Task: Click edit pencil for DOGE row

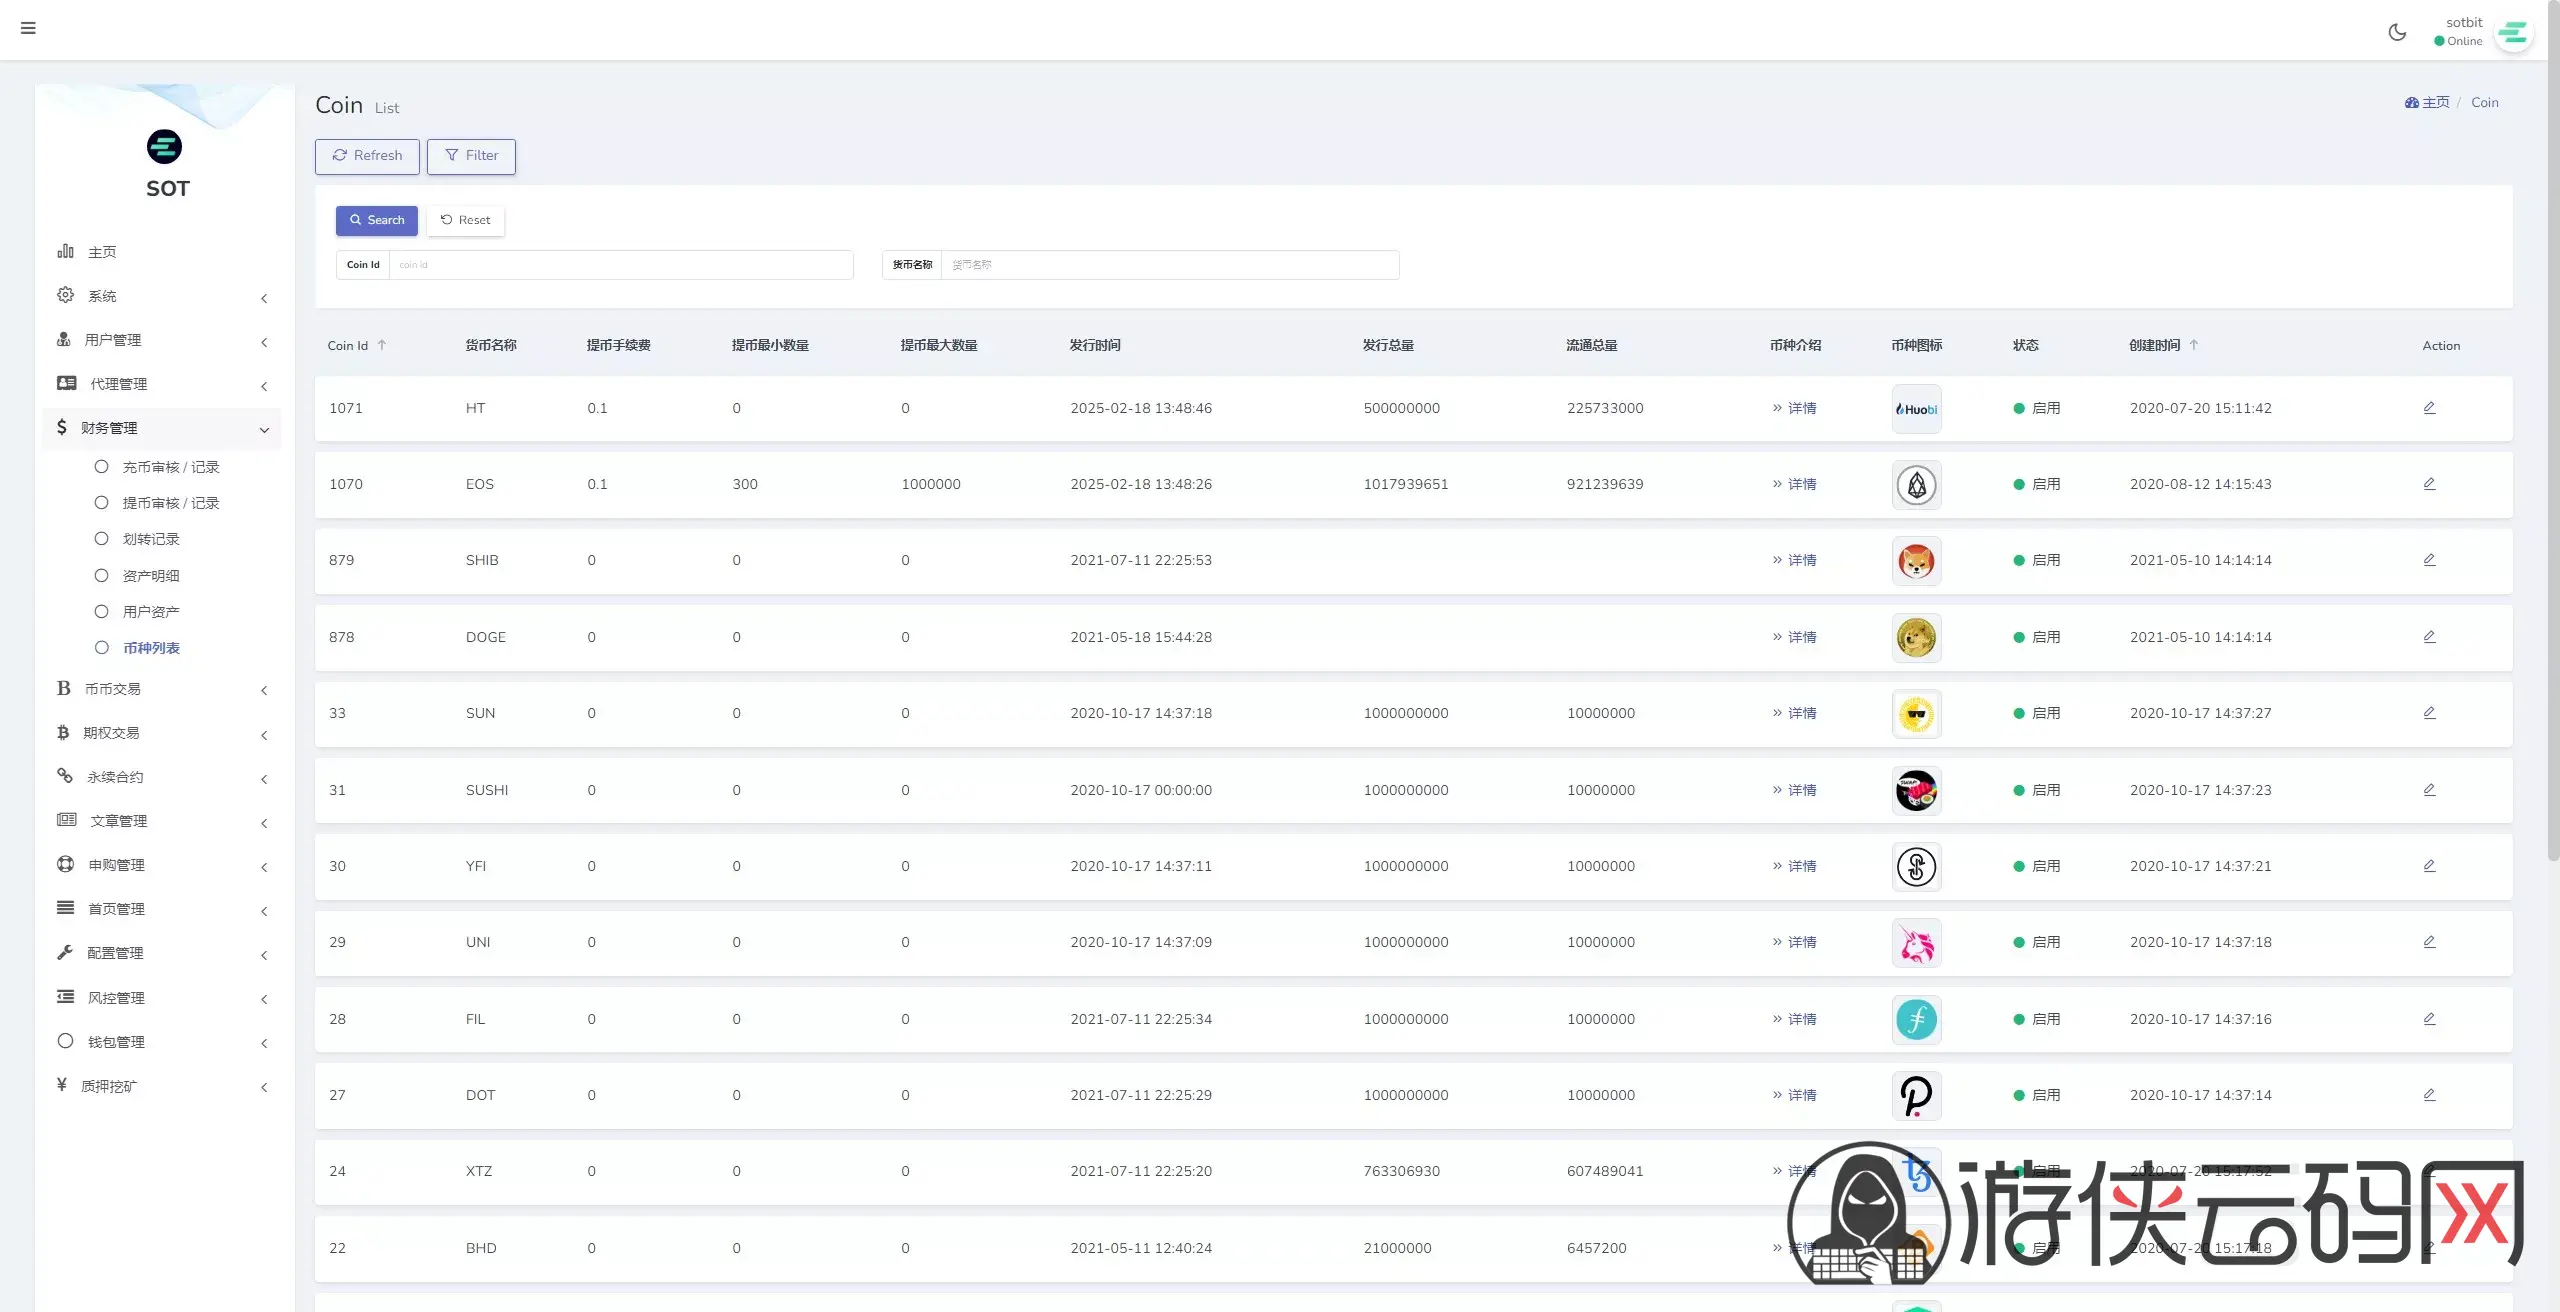Action: point(2429,637)
